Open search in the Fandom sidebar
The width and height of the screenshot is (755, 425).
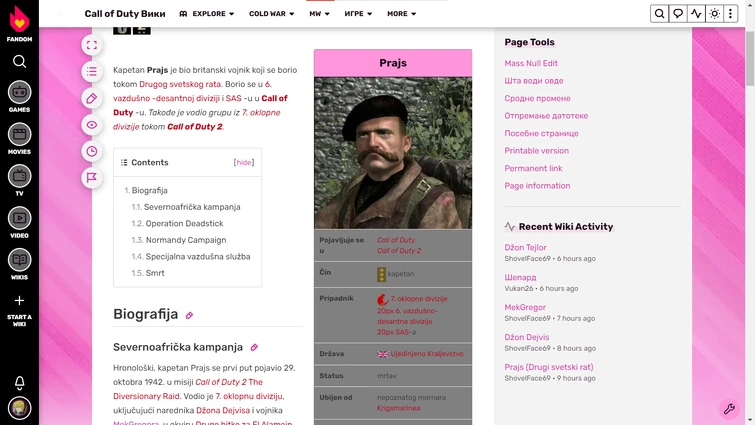tap(19, 62)
